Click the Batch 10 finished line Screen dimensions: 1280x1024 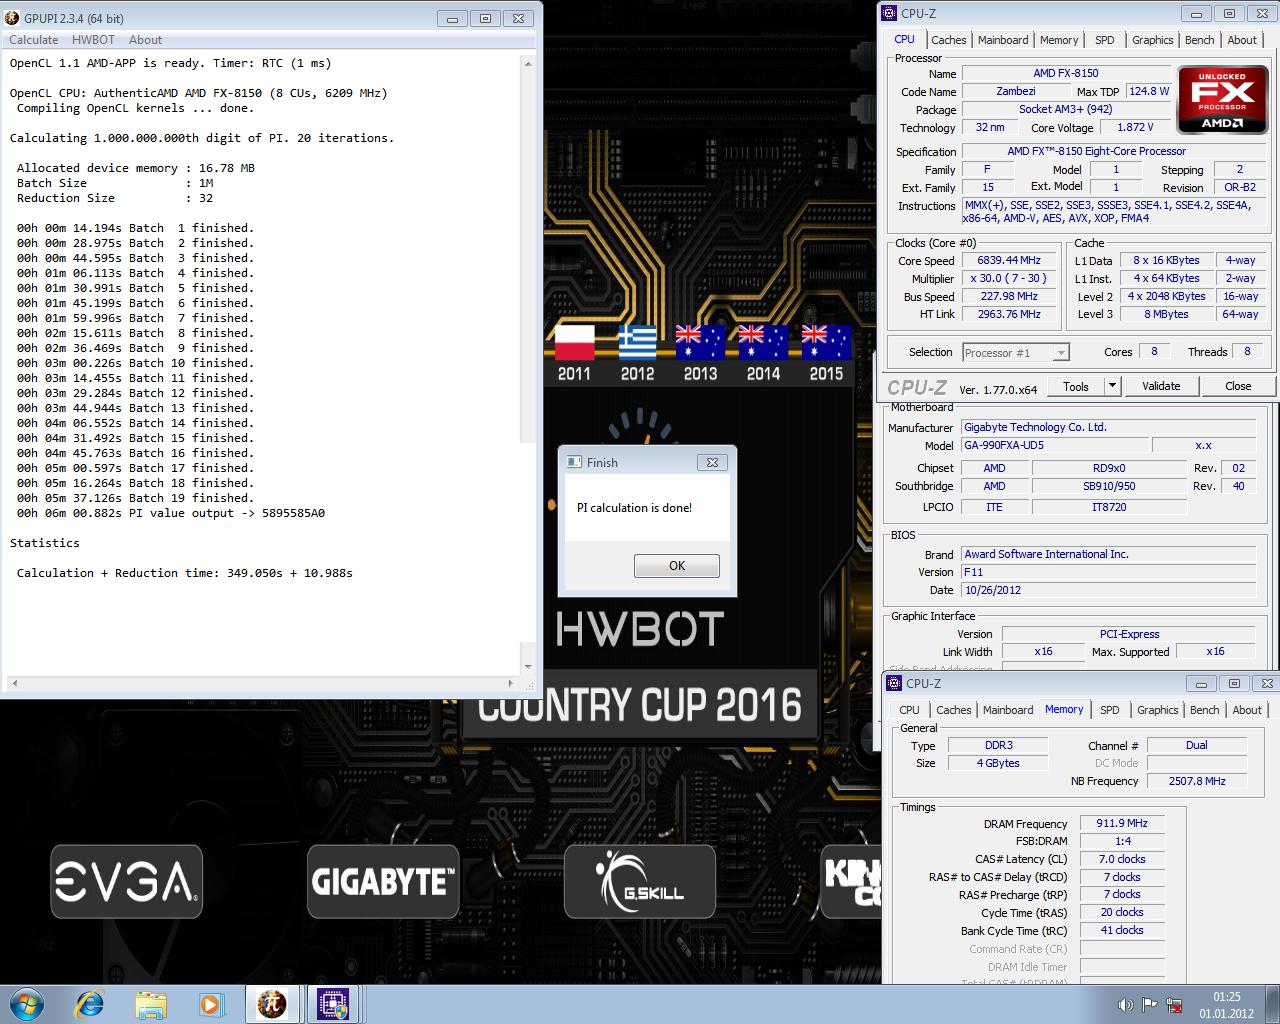135,363
